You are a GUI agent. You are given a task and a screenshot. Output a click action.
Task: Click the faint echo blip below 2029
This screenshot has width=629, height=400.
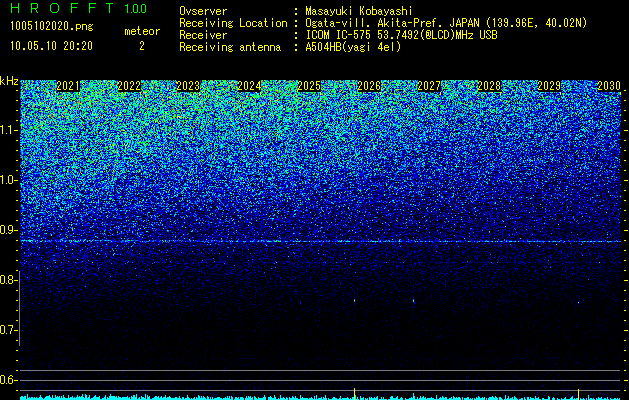click(578, 303)
